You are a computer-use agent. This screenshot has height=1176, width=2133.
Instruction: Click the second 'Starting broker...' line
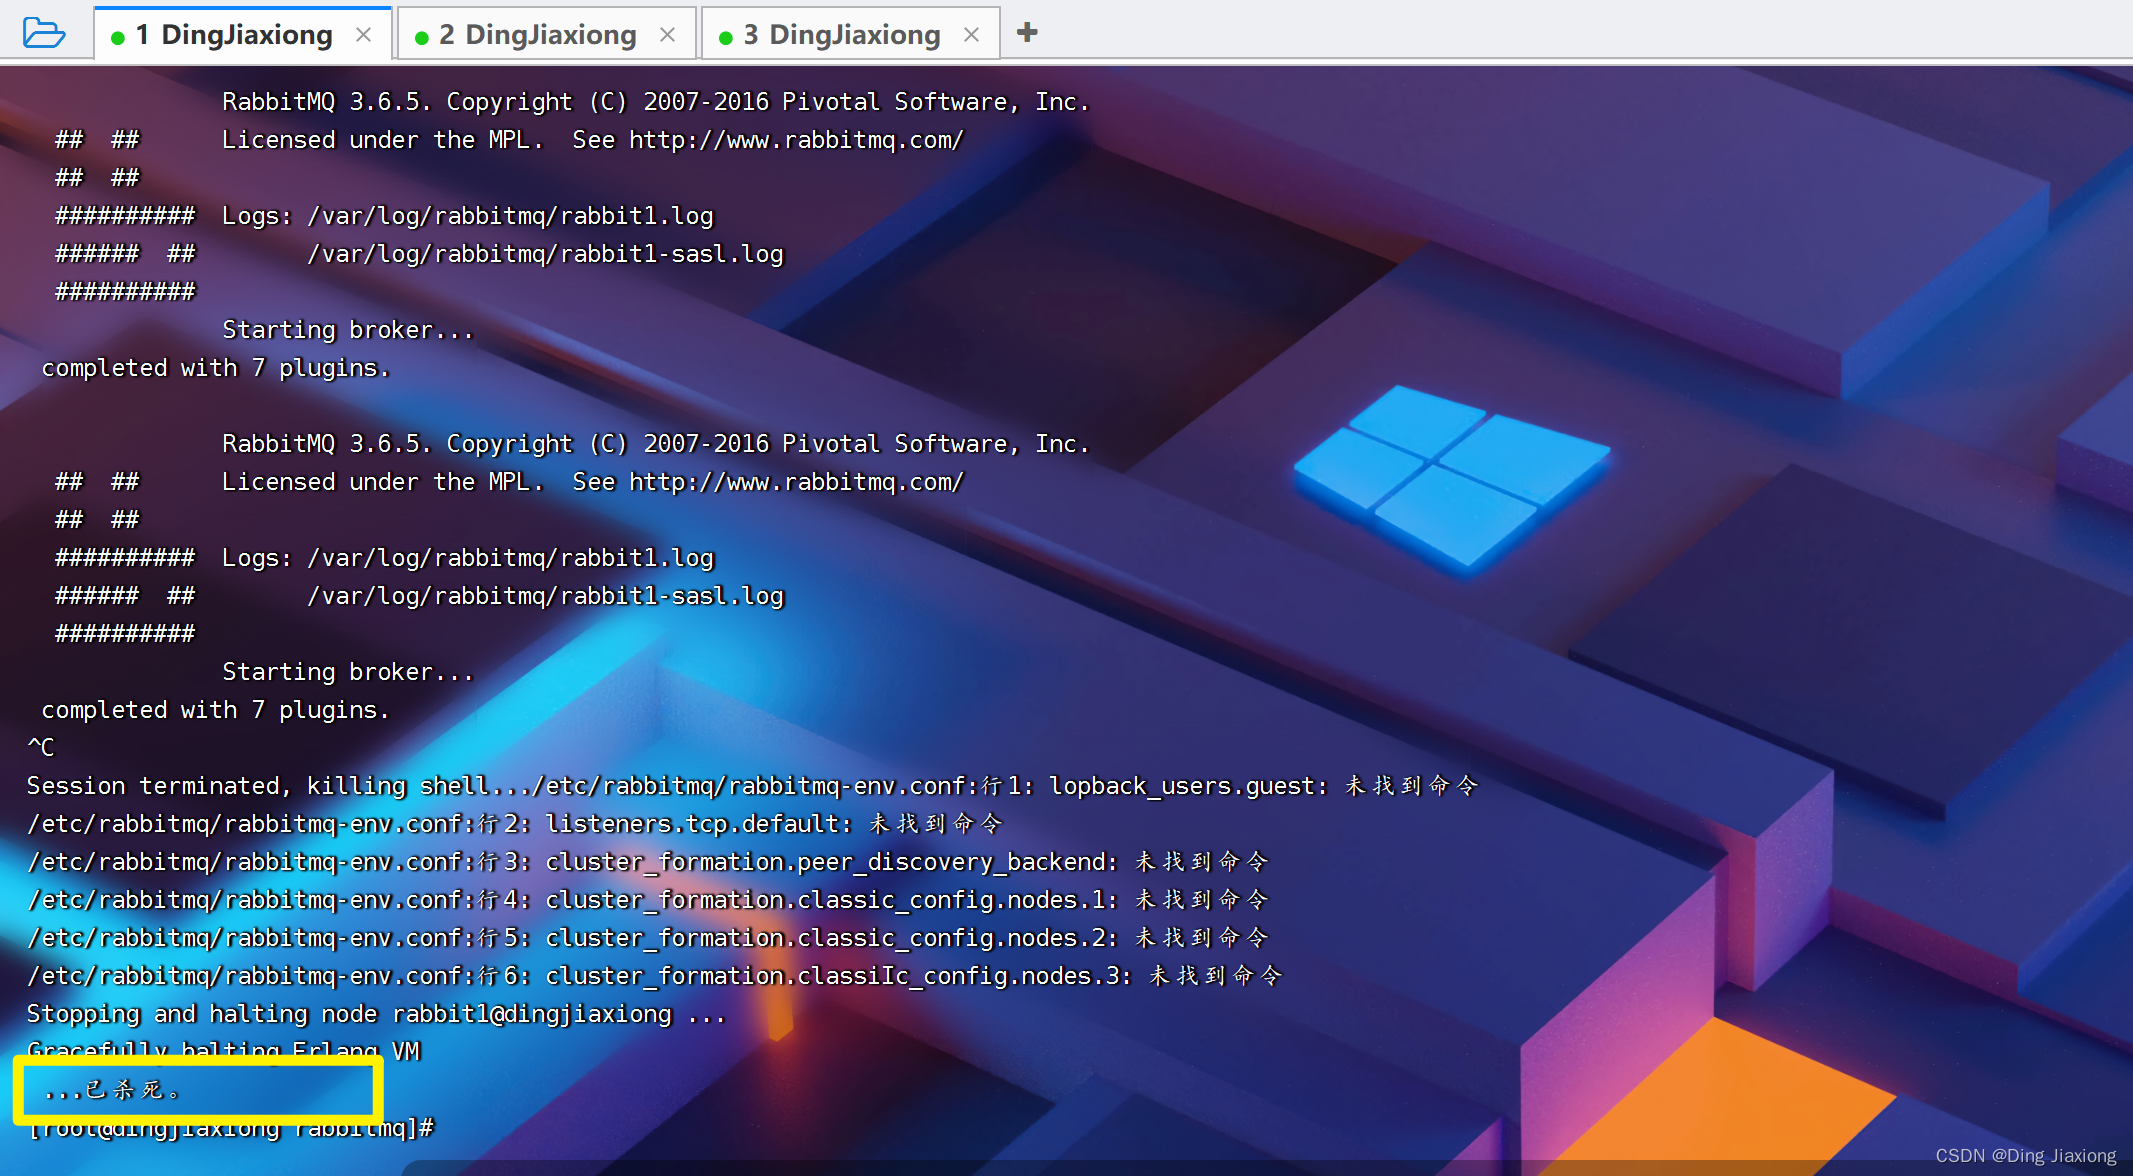347,672
